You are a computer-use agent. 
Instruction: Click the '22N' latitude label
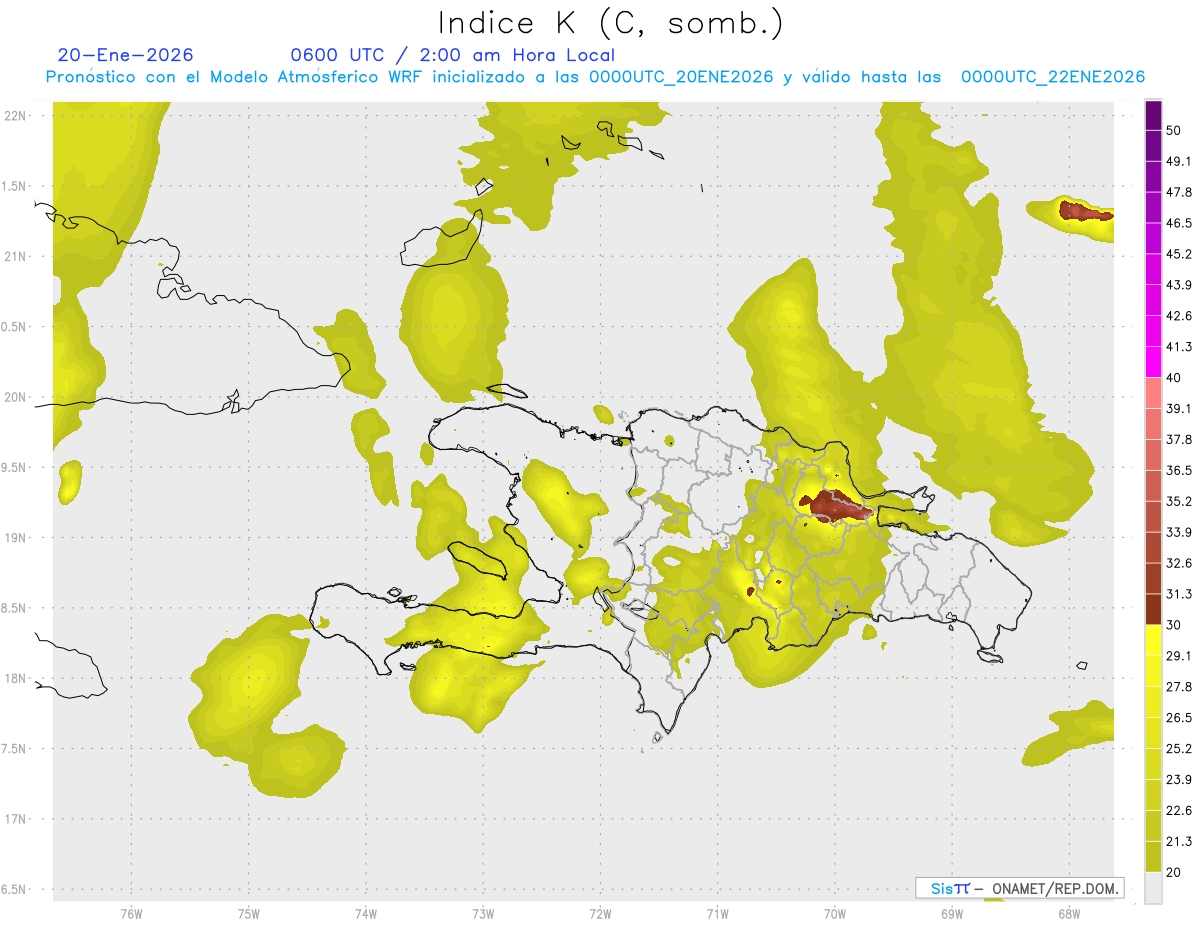click(x=15, y=116)
